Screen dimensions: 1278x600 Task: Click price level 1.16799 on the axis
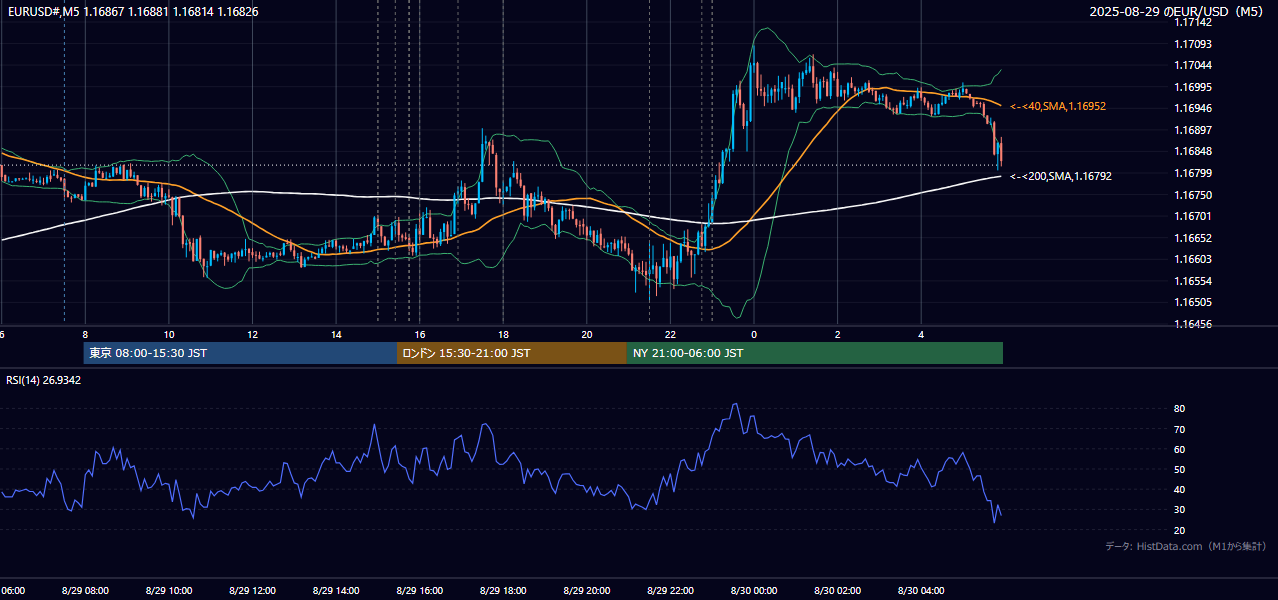click(x=1192, y=173)
